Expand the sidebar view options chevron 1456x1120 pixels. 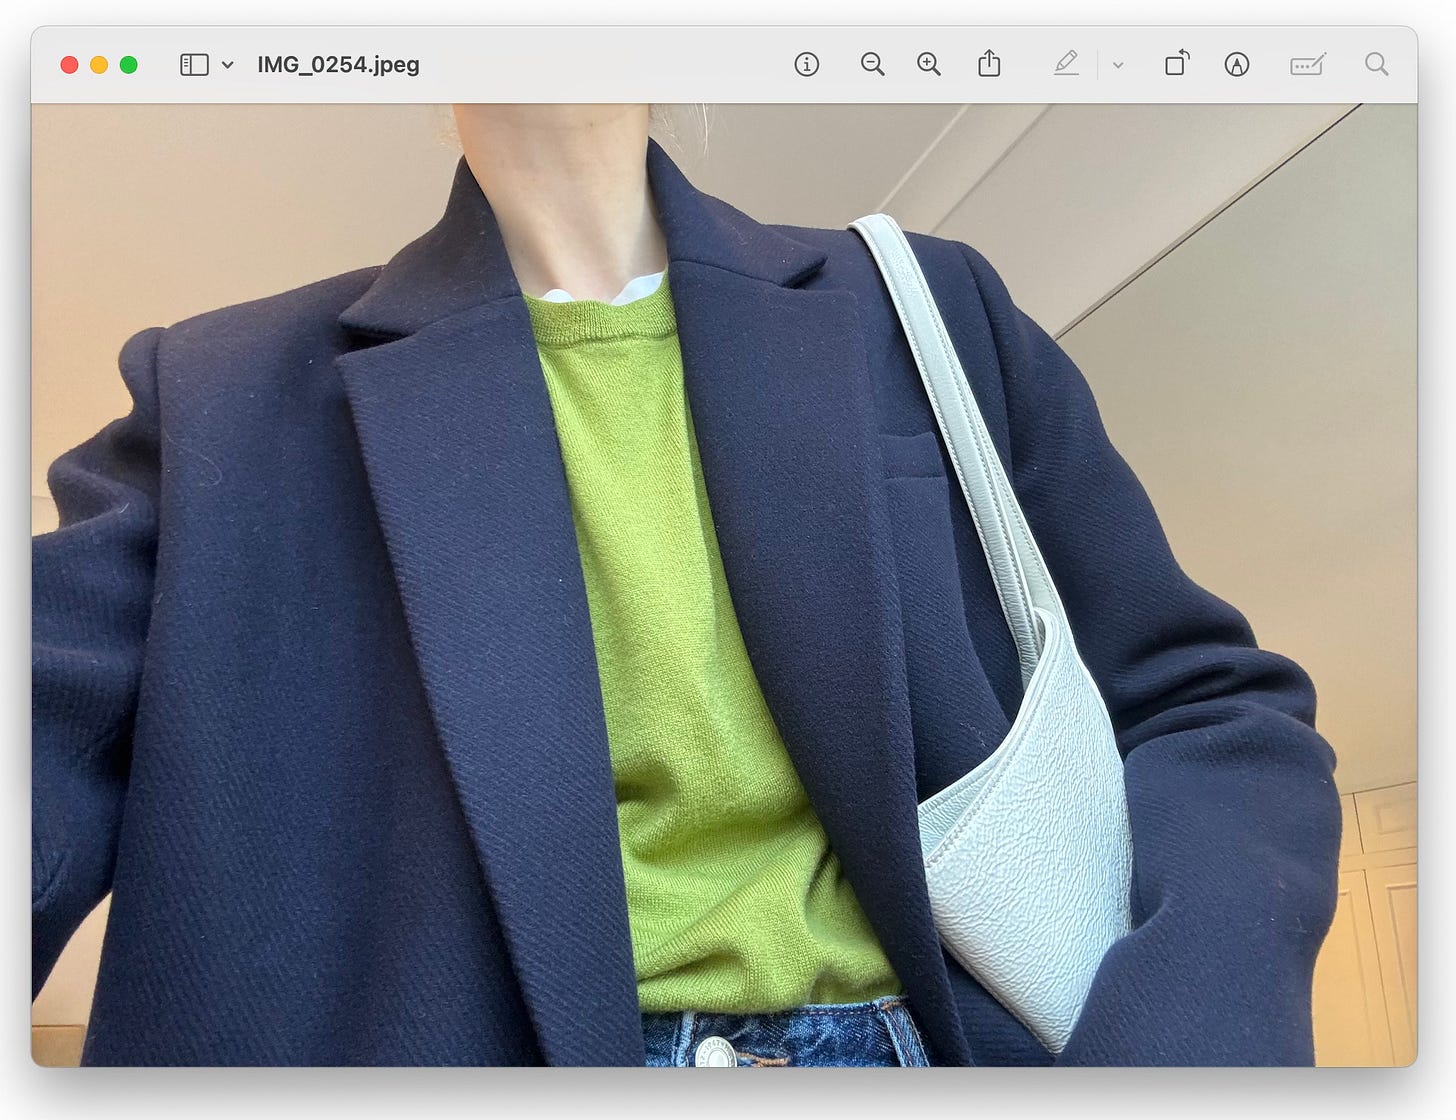[x=227, y=65]
